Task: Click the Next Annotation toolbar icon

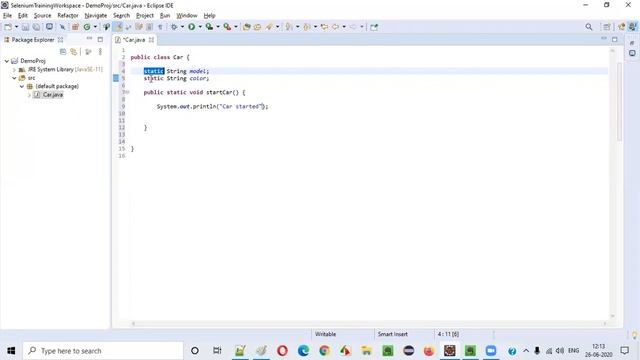Action: click(x=289, y=27)
